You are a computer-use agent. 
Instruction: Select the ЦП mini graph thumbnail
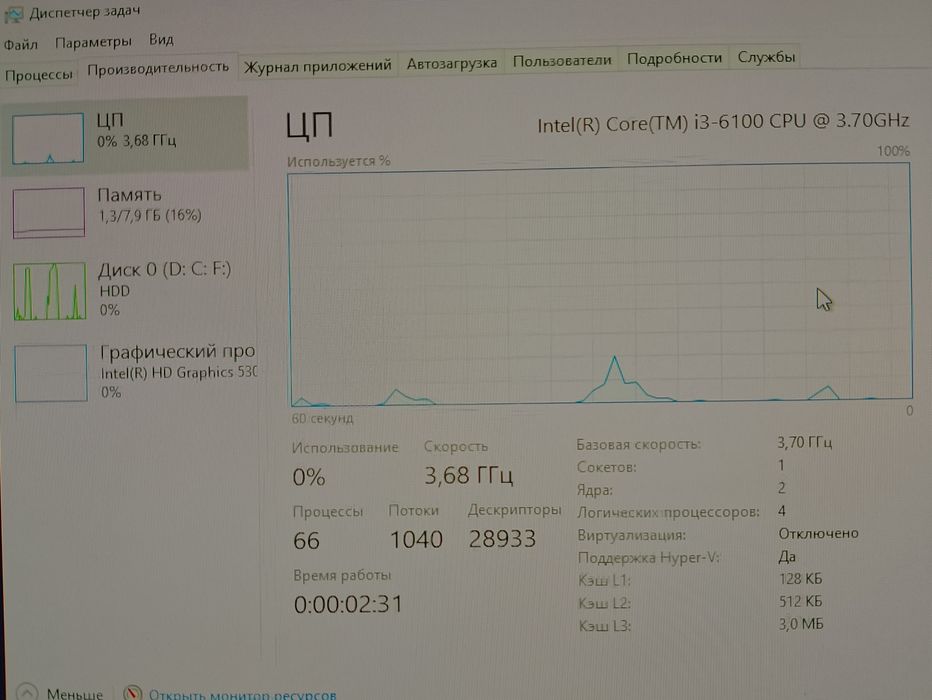click(x=48, y=138)
